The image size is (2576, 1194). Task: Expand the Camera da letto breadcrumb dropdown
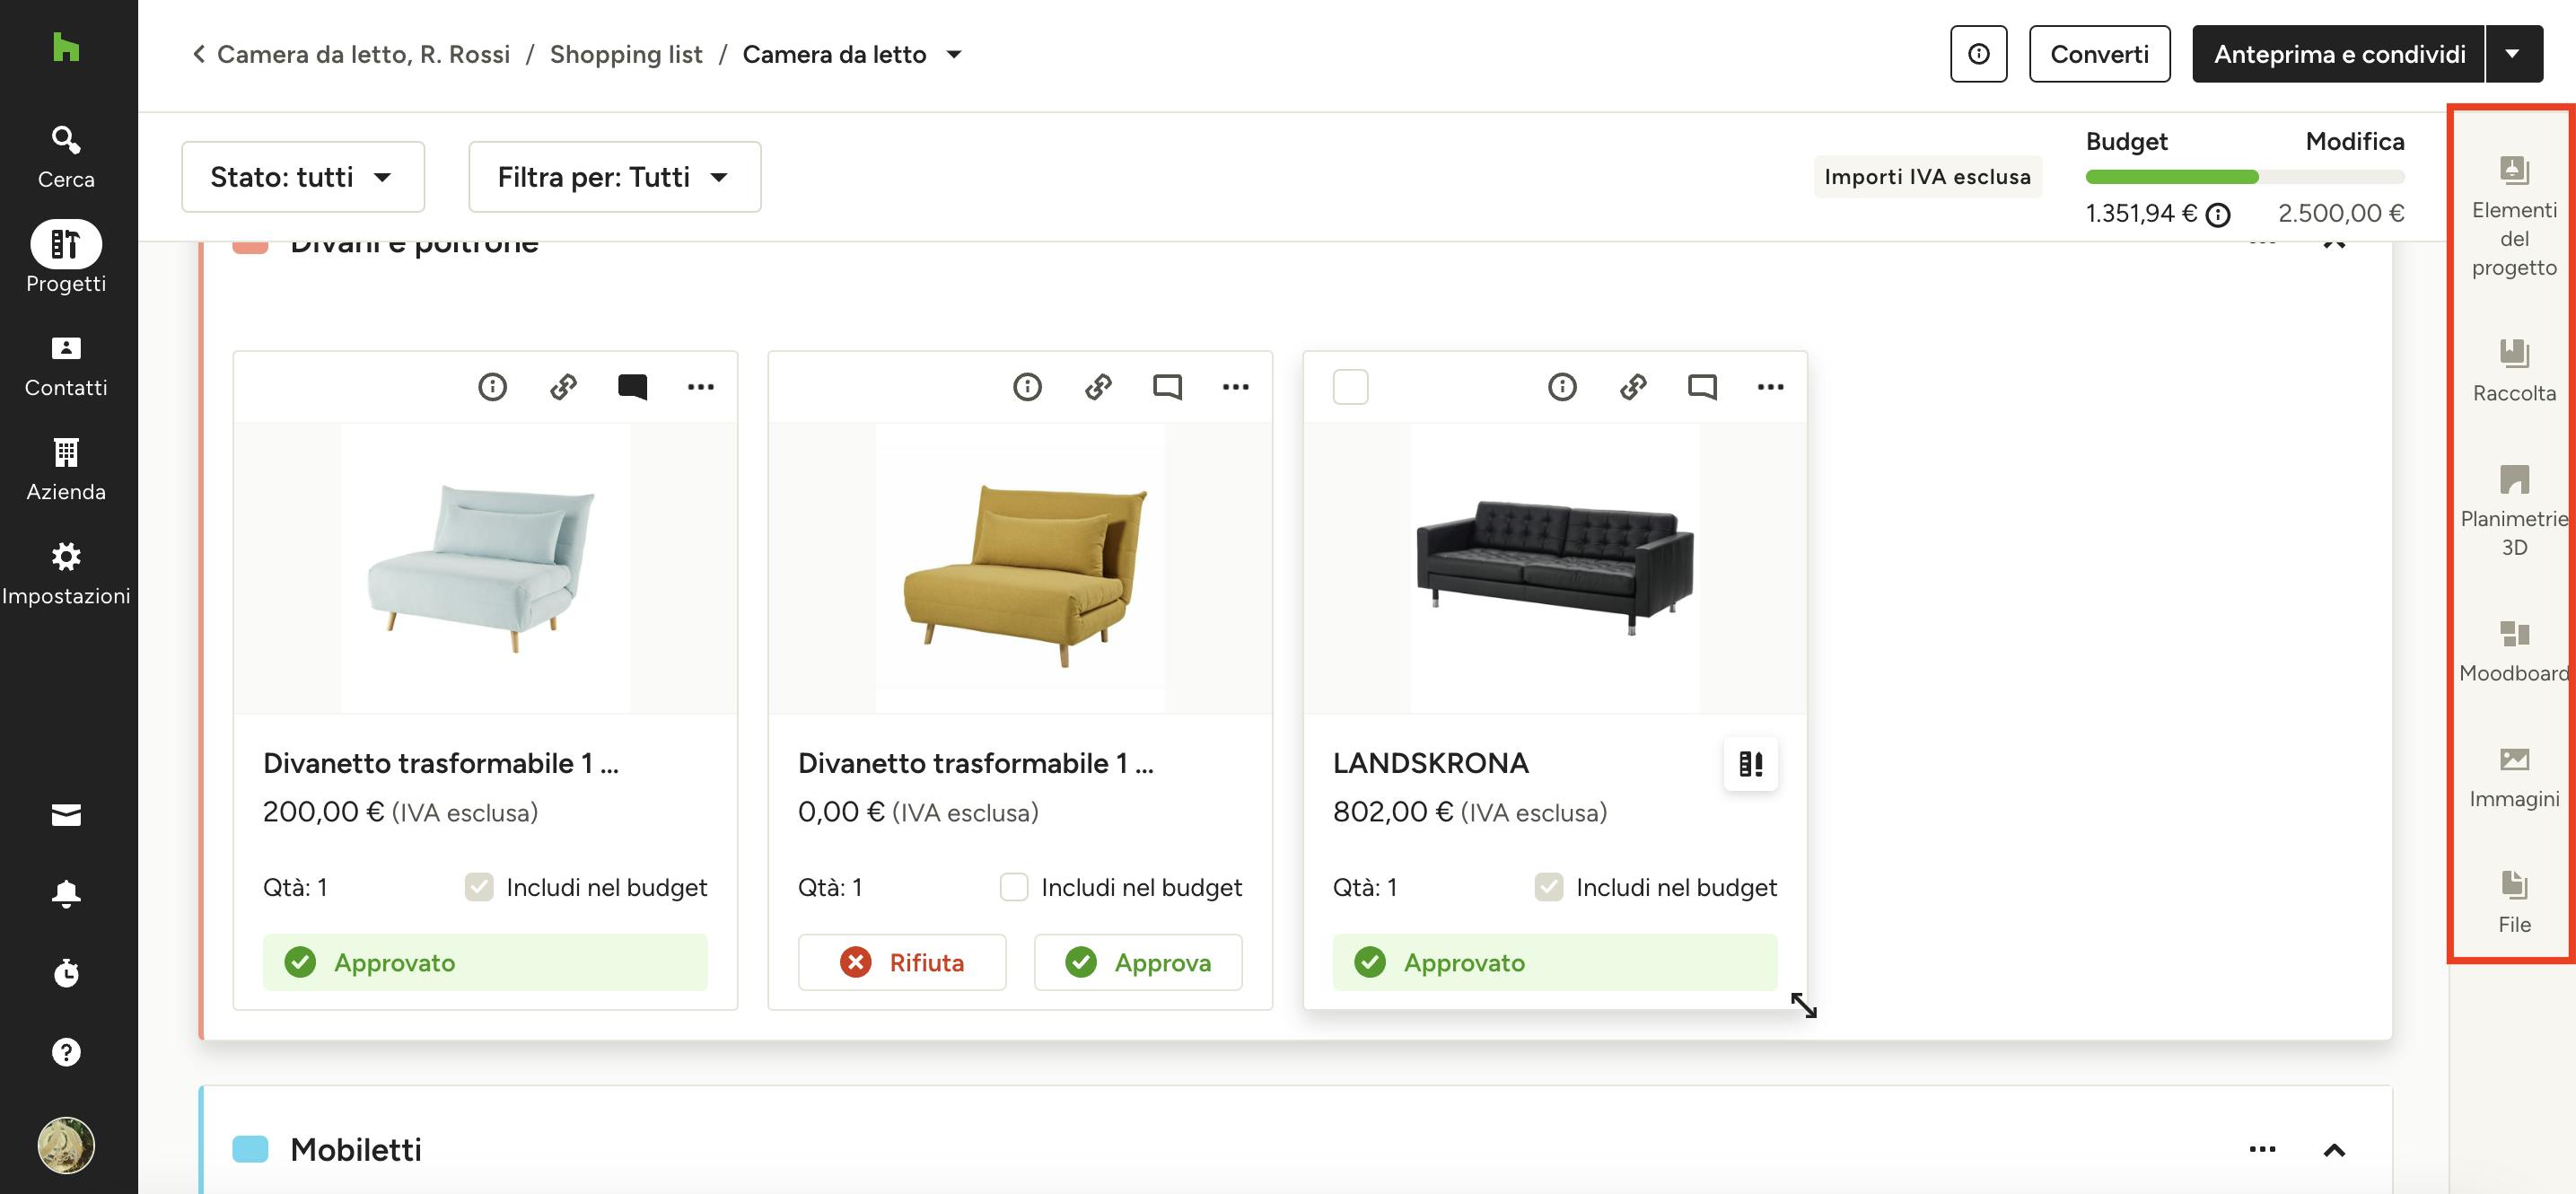coord(954,54)
